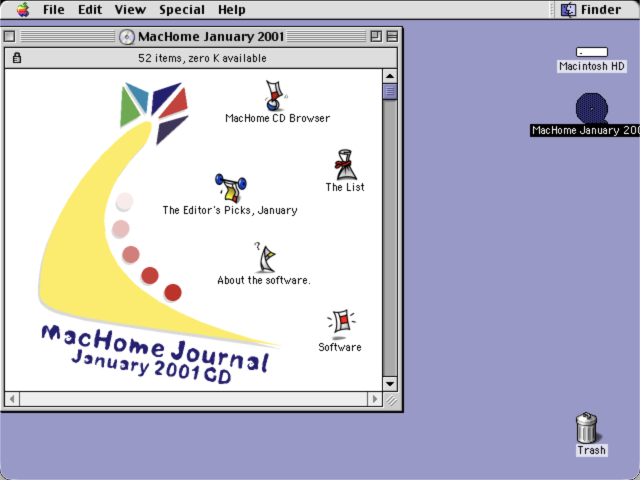Click the '52 items, zero K available' status

202,58
